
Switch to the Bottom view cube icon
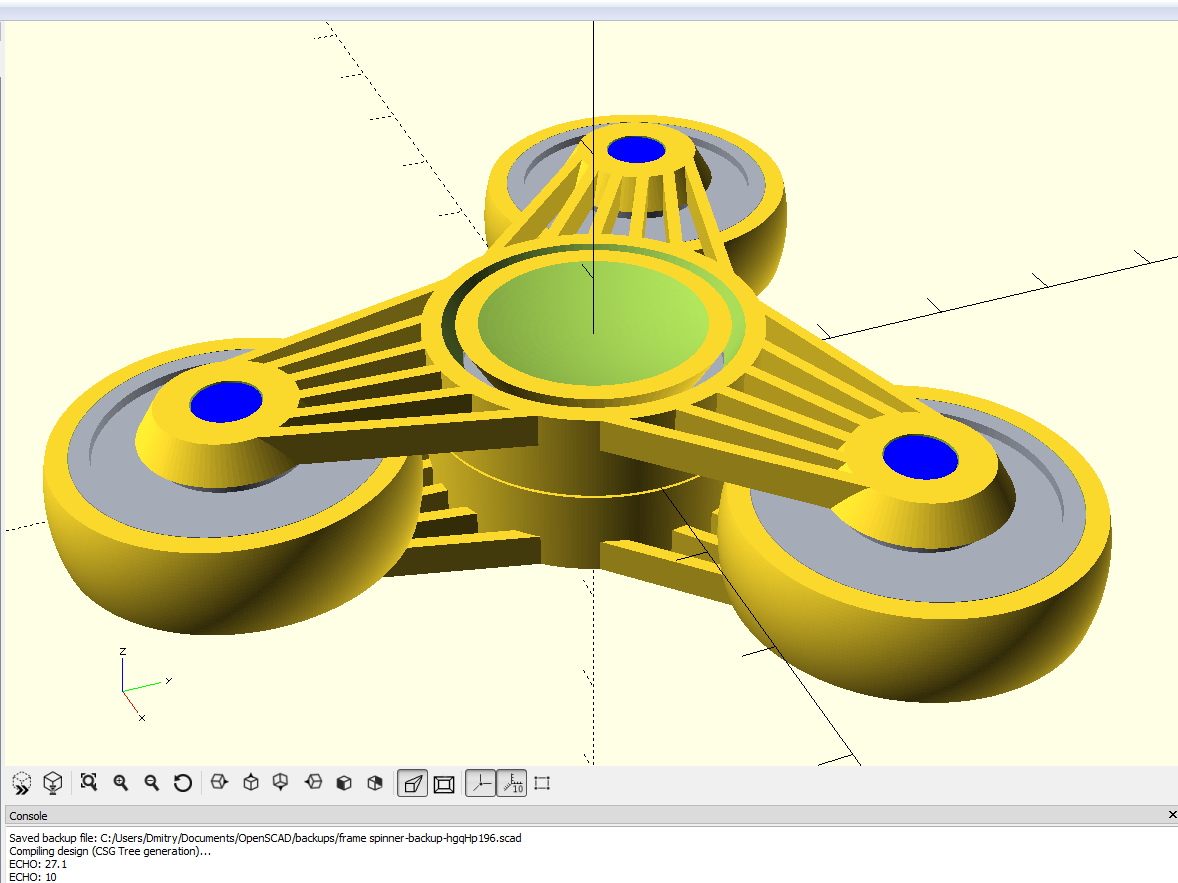click(x=280, y=783)
